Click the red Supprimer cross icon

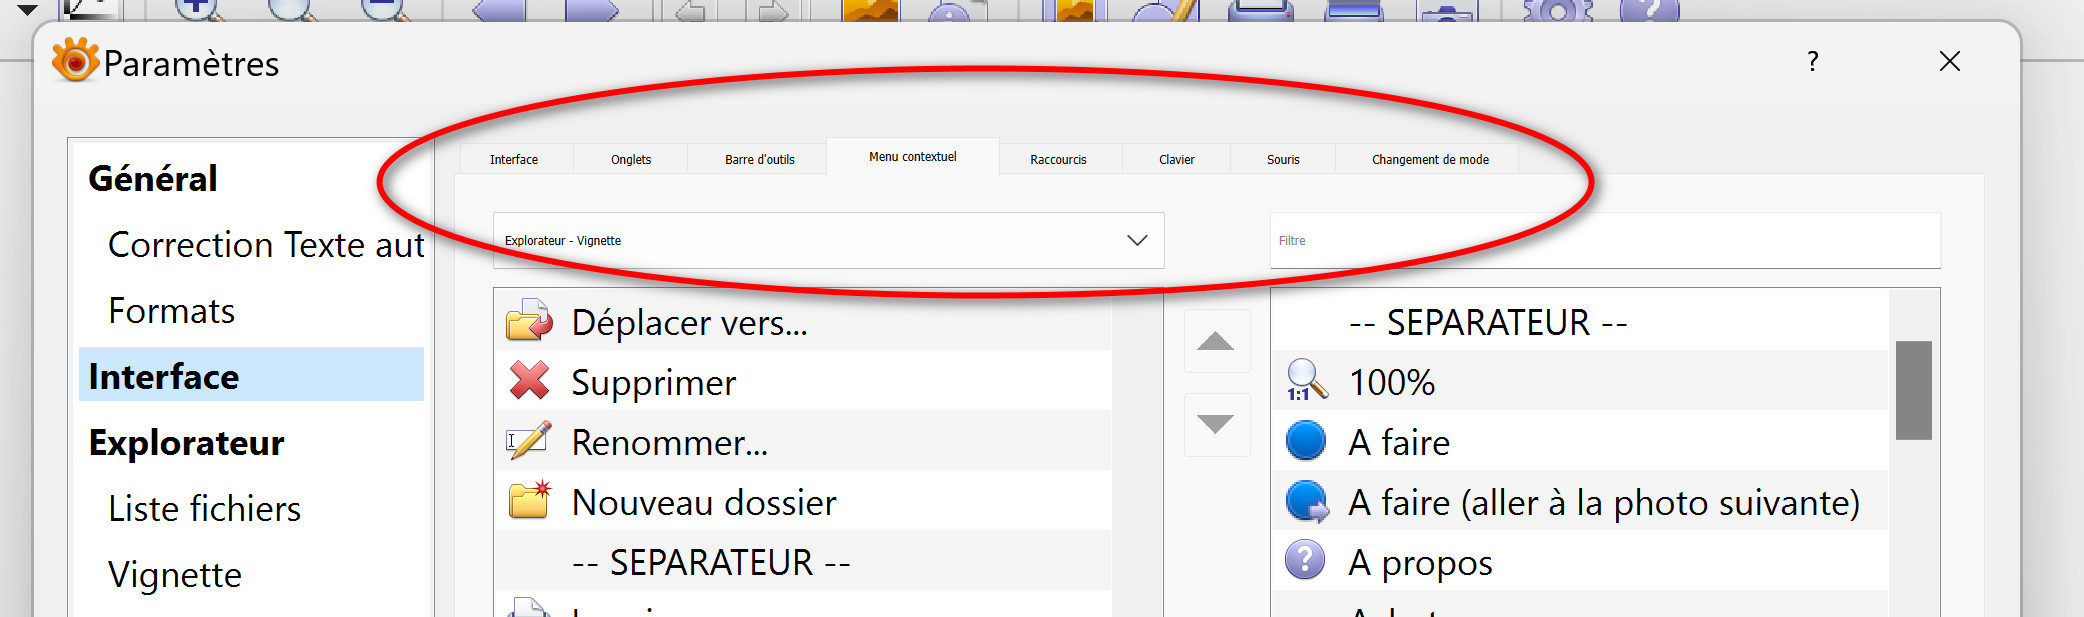tap(529, 381)
